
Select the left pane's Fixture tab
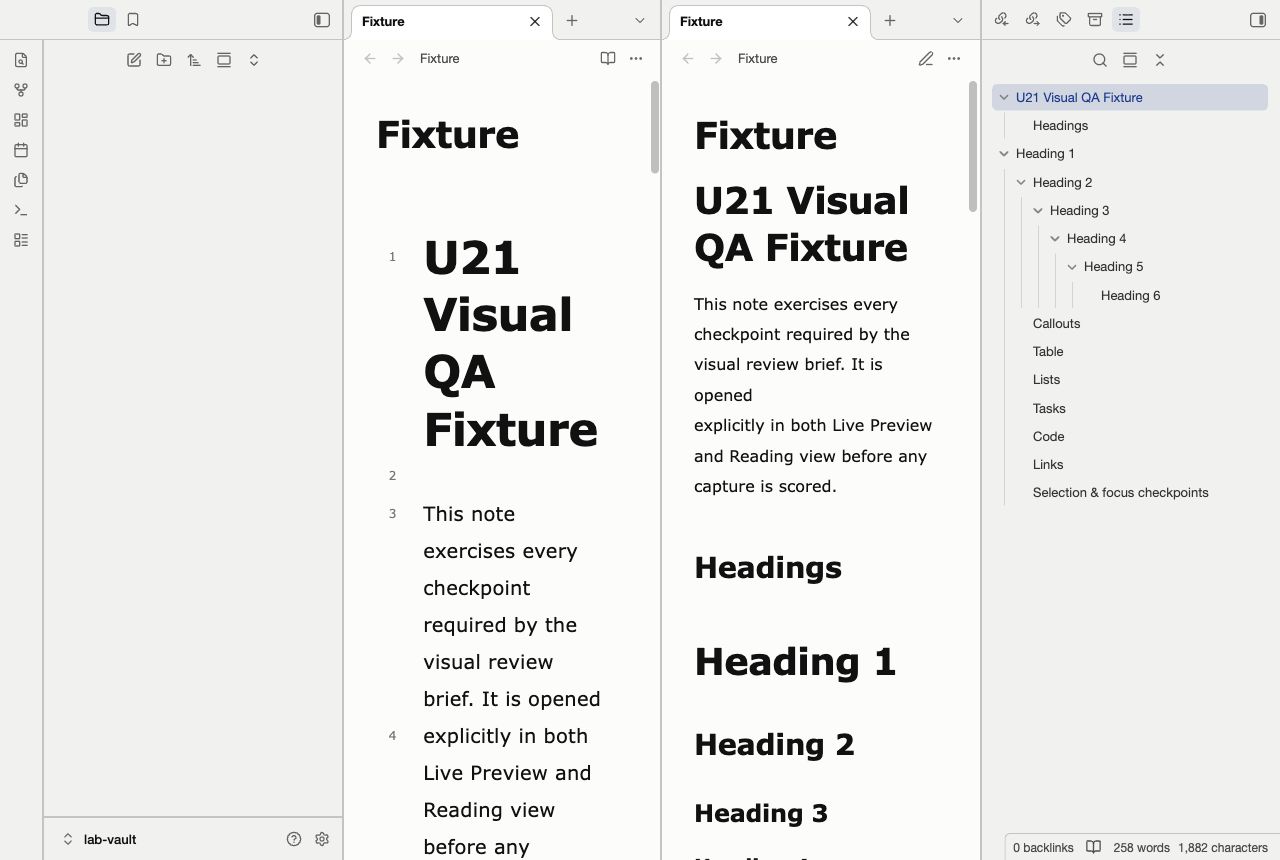tap(451, 21)
